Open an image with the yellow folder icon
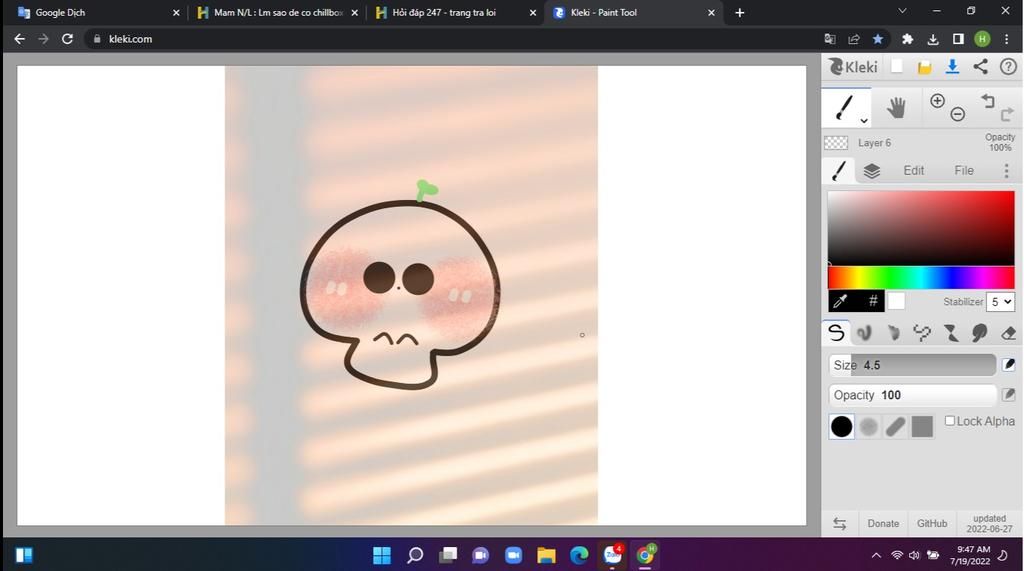Screen dimensions: 1024x571 [924, 67]
